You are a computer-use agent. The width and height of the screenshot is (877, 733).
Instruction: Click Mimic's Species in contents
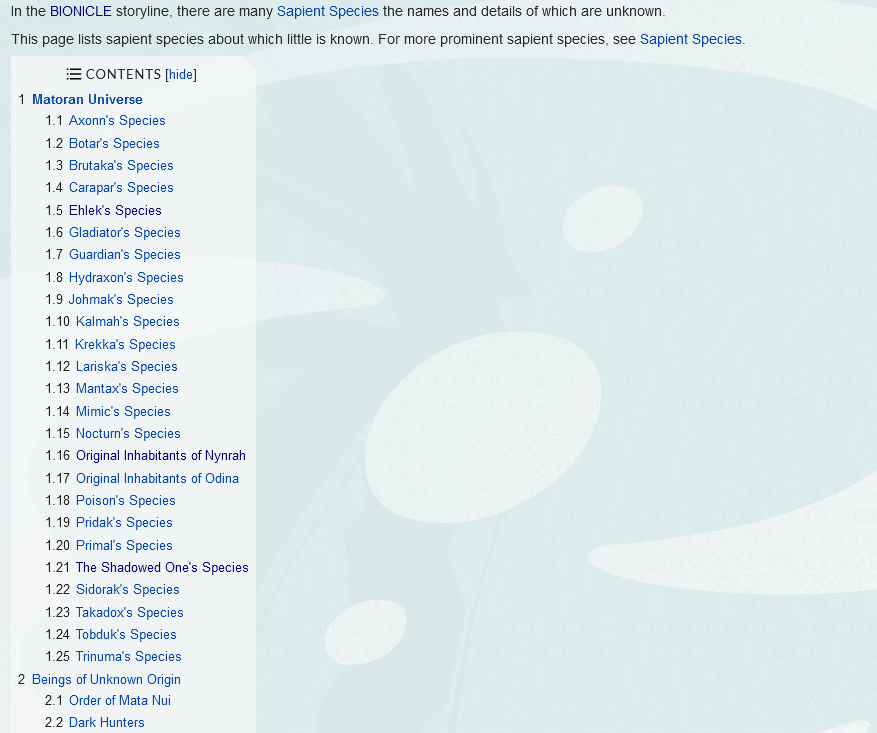[123, 412]
